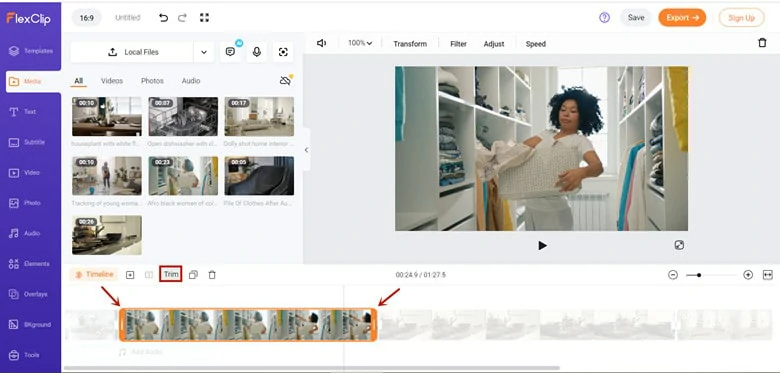The image size is (780, 373).
Task: Delete the clip via timeline trash icon
Action: [212, 275]
